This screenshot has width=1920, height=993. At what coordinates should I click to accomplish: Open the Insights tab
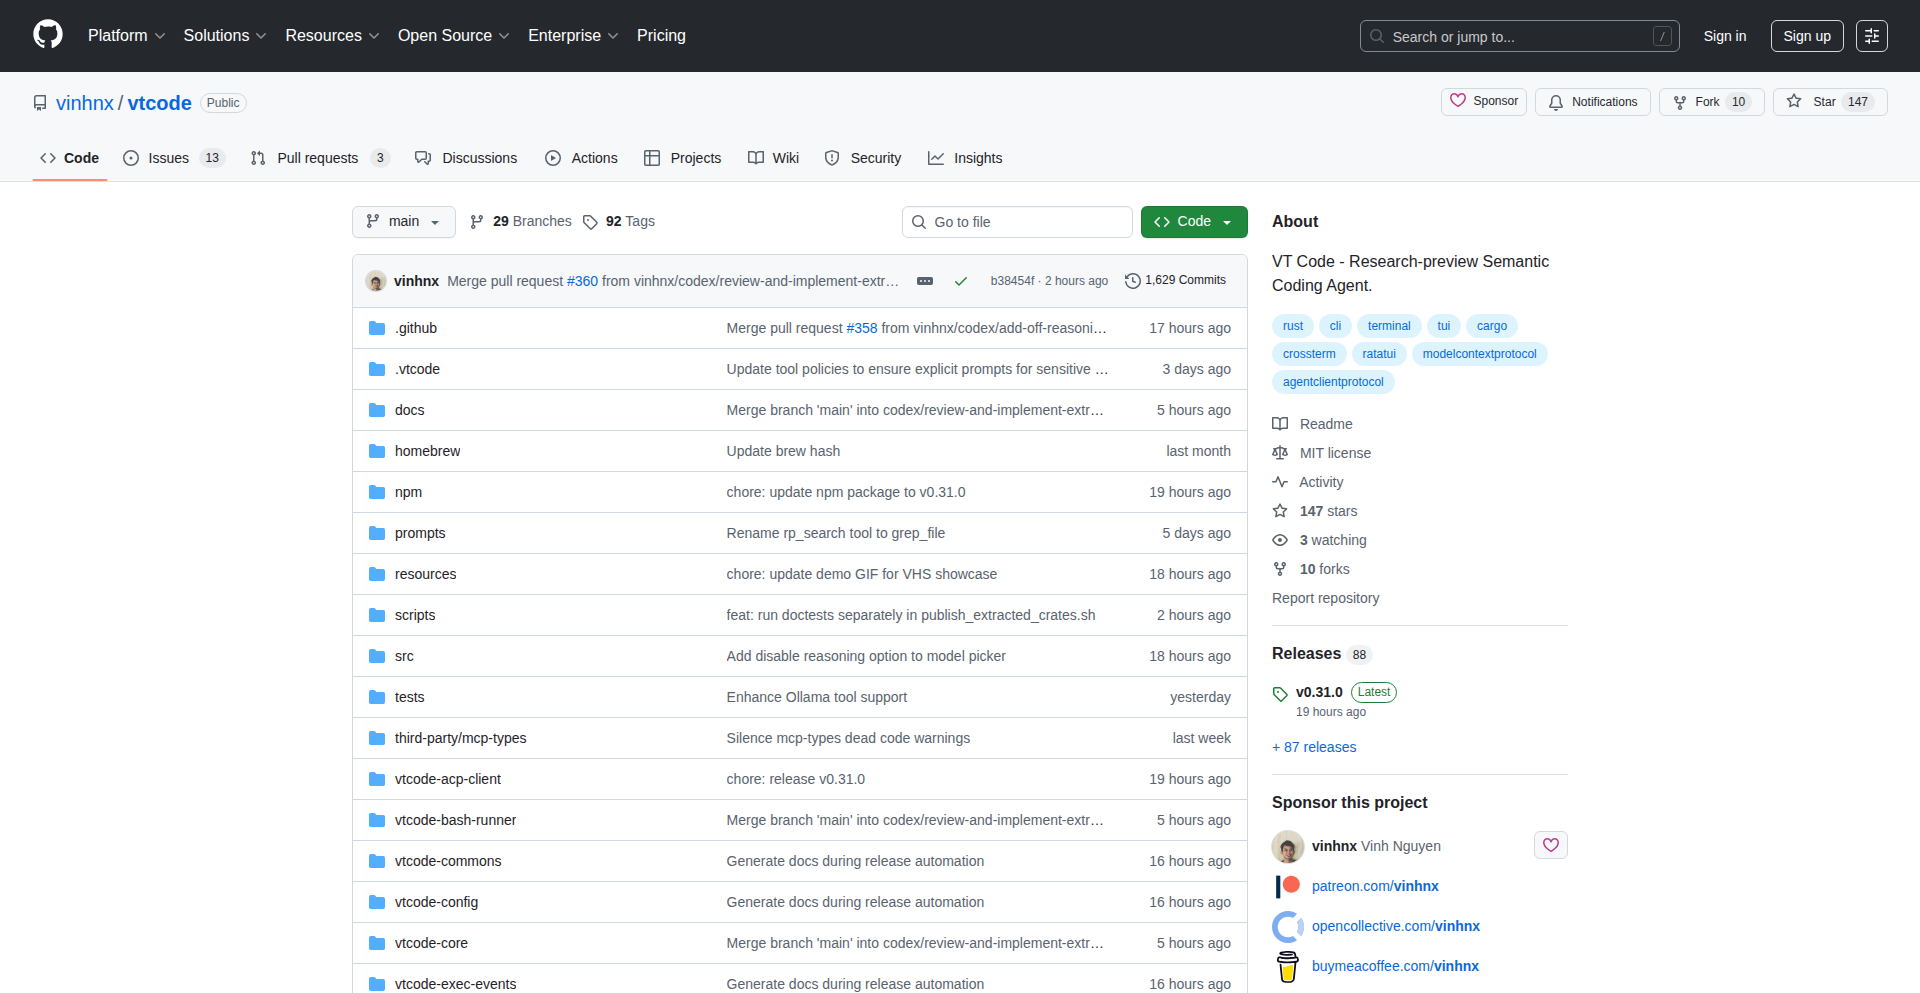[x=965, y=158]
